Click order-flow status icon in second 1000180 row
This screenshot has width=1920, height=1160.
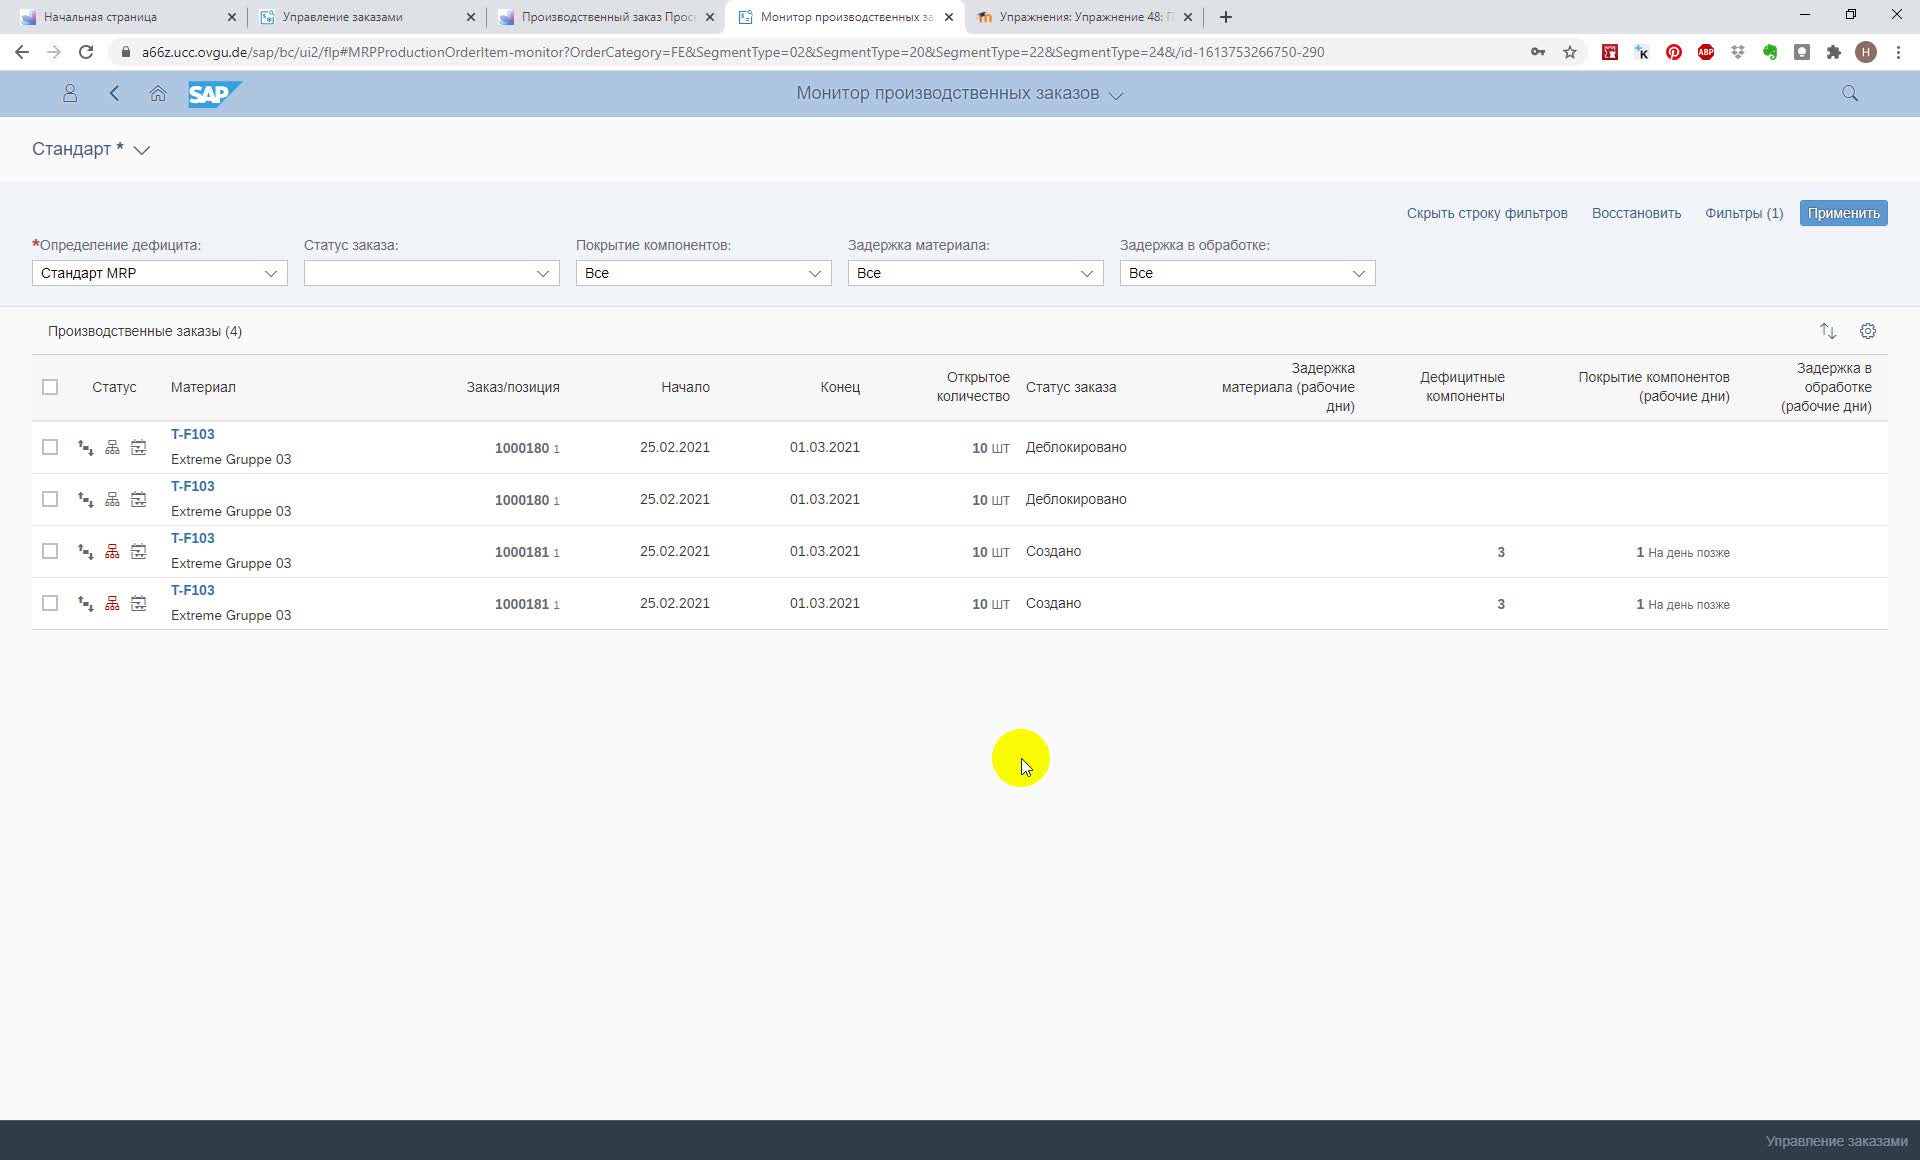(86, 500)
